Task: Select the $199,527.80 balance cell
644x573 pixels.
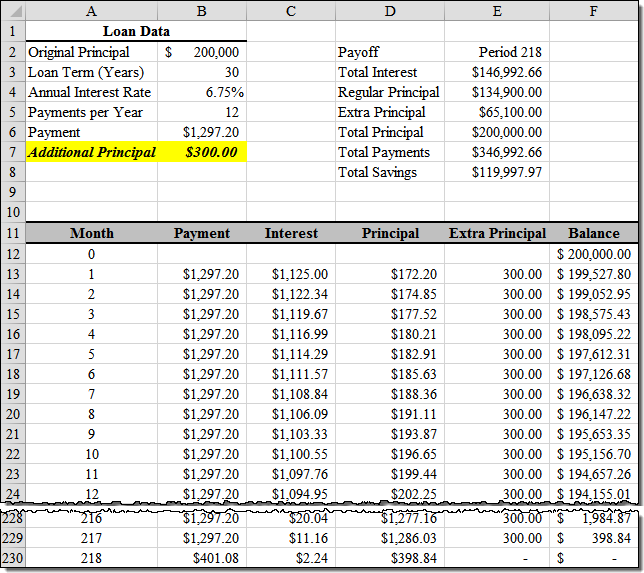Action: click(593, 274)
